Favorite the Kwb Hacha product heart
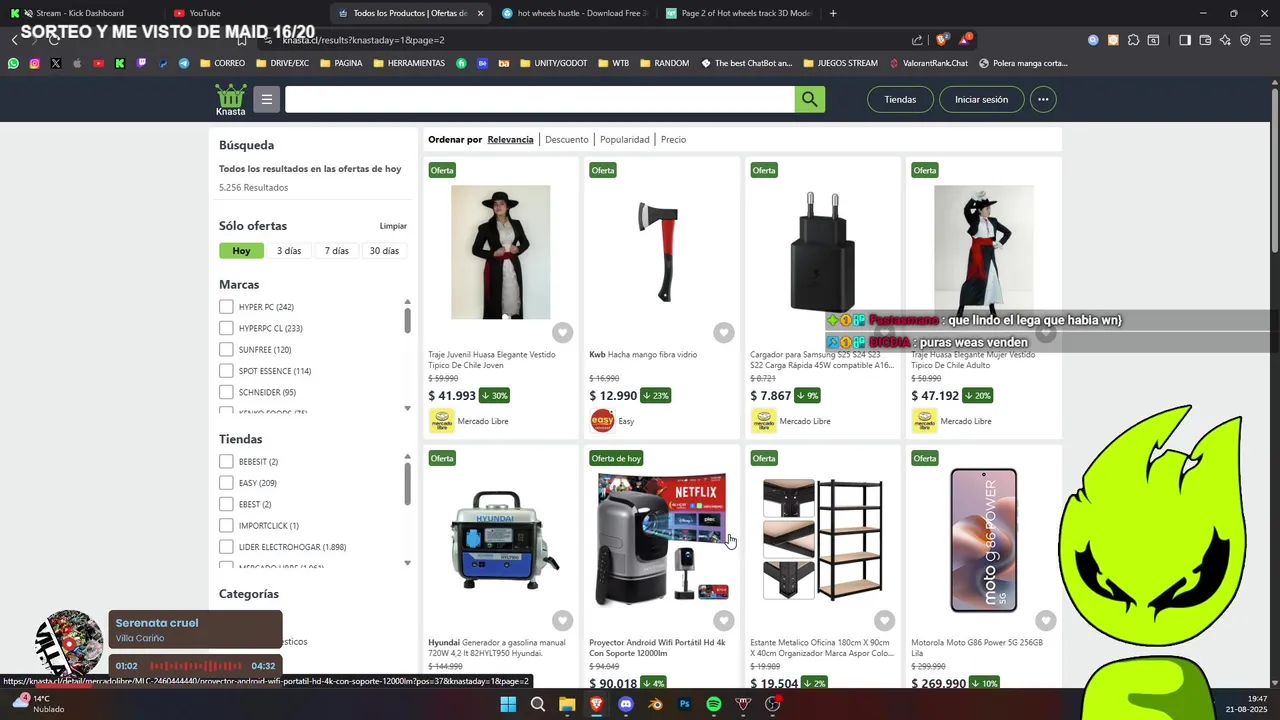This screenshot has height=720, width=1280. click(x=724, y=333)
